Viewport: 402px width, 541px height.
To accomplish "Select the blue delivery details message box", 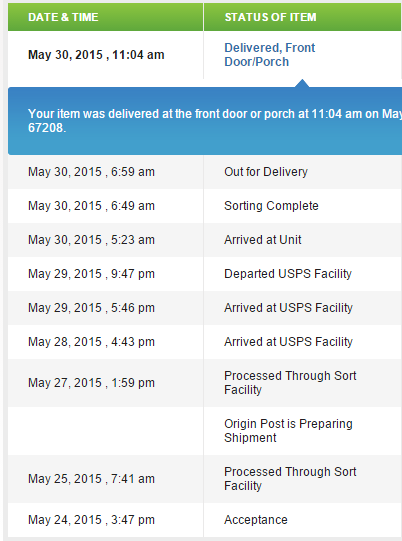I will click(x=205, y=121).
